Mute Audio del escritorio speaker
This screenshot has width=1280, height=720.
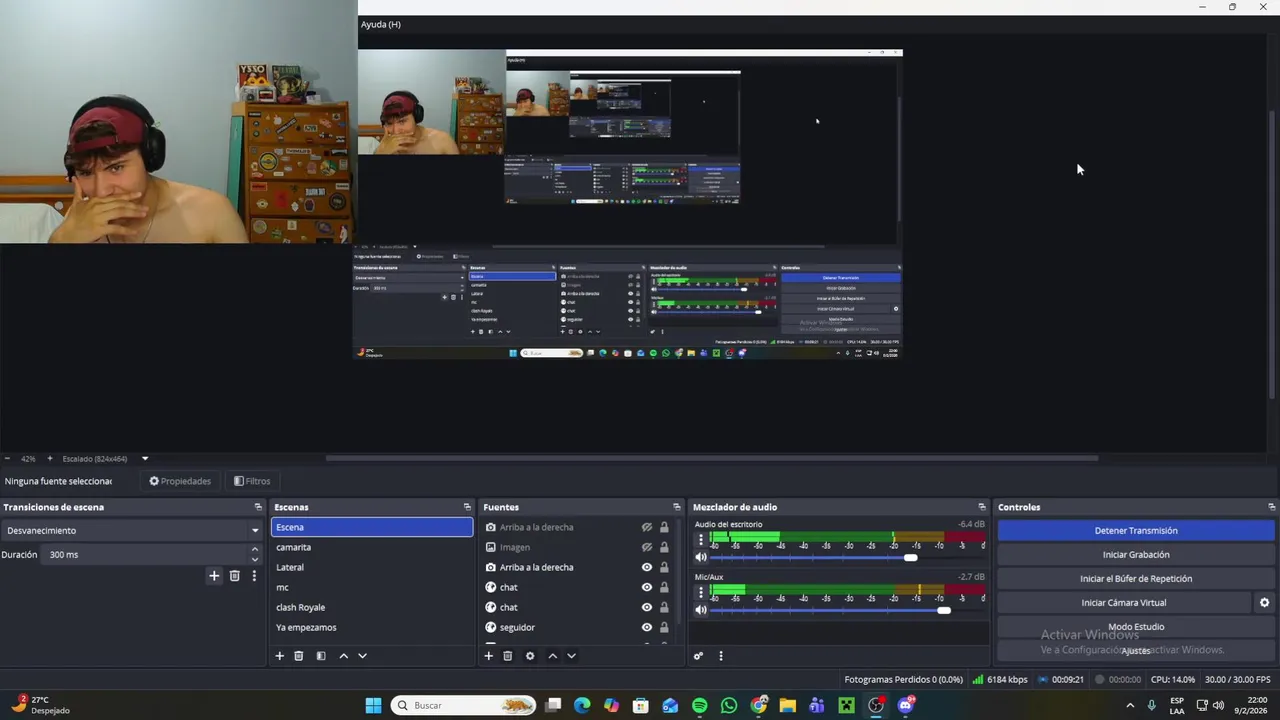coord(701,557)
